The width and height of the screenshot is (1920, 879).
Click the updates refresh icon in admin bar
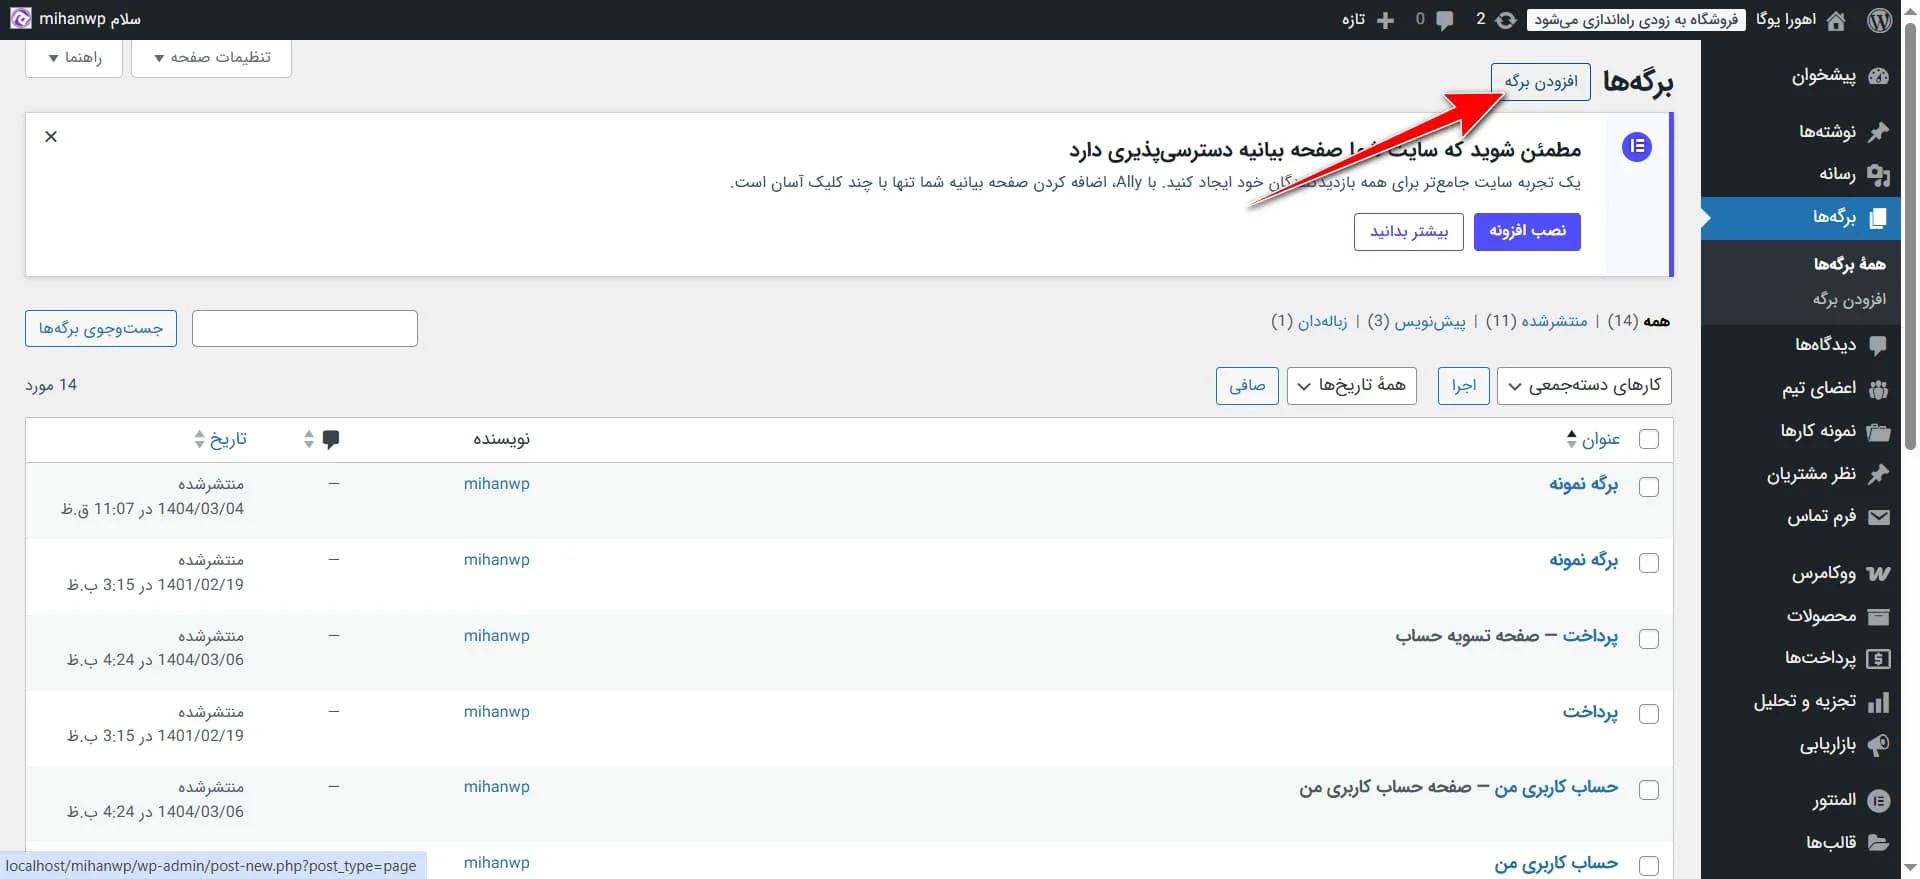tap(1506, 20)
